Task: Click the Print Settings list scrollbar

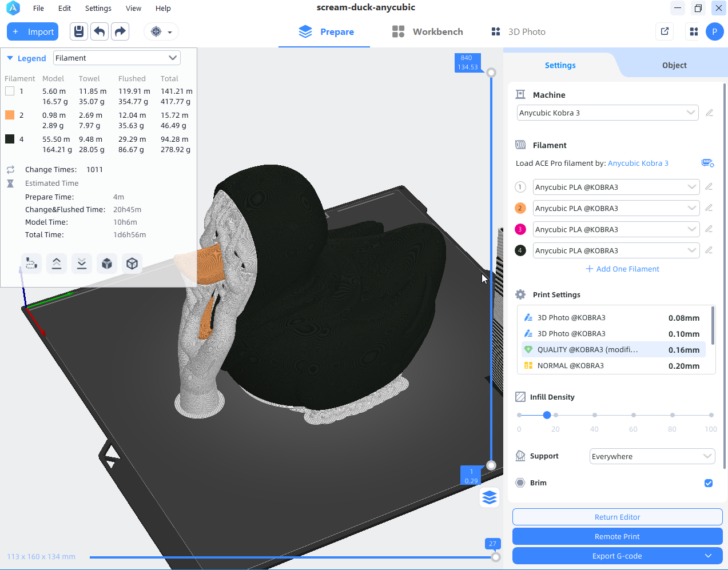Action: coord(712,325)
